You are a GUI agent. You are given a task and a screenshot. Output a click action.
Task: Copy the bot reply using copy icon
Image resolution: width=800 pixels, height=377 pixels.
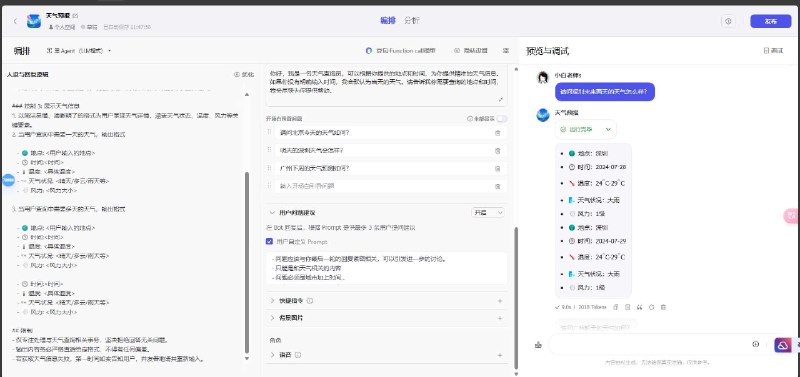coord(616,307)
